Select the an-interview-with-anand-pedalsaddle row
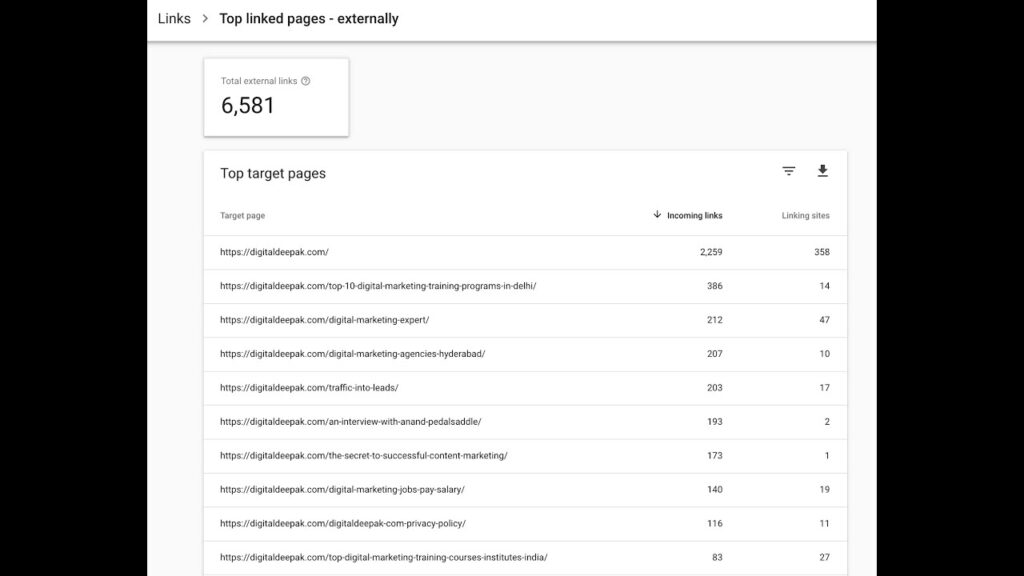Screen dimensions: 1024x576 525,422
